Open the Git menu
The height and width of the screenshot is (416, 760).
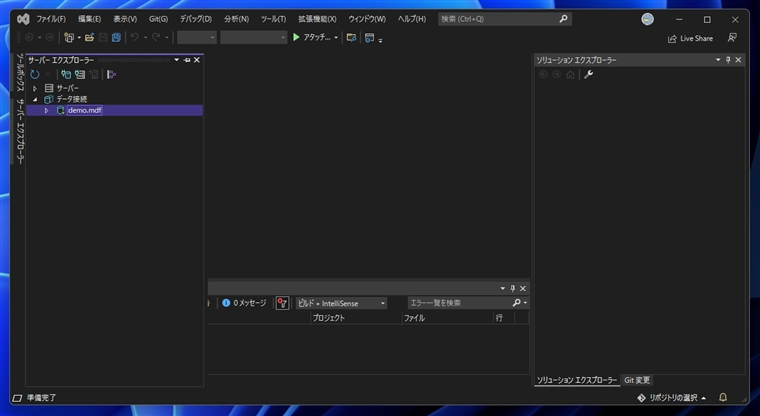(x=158, y=19)
